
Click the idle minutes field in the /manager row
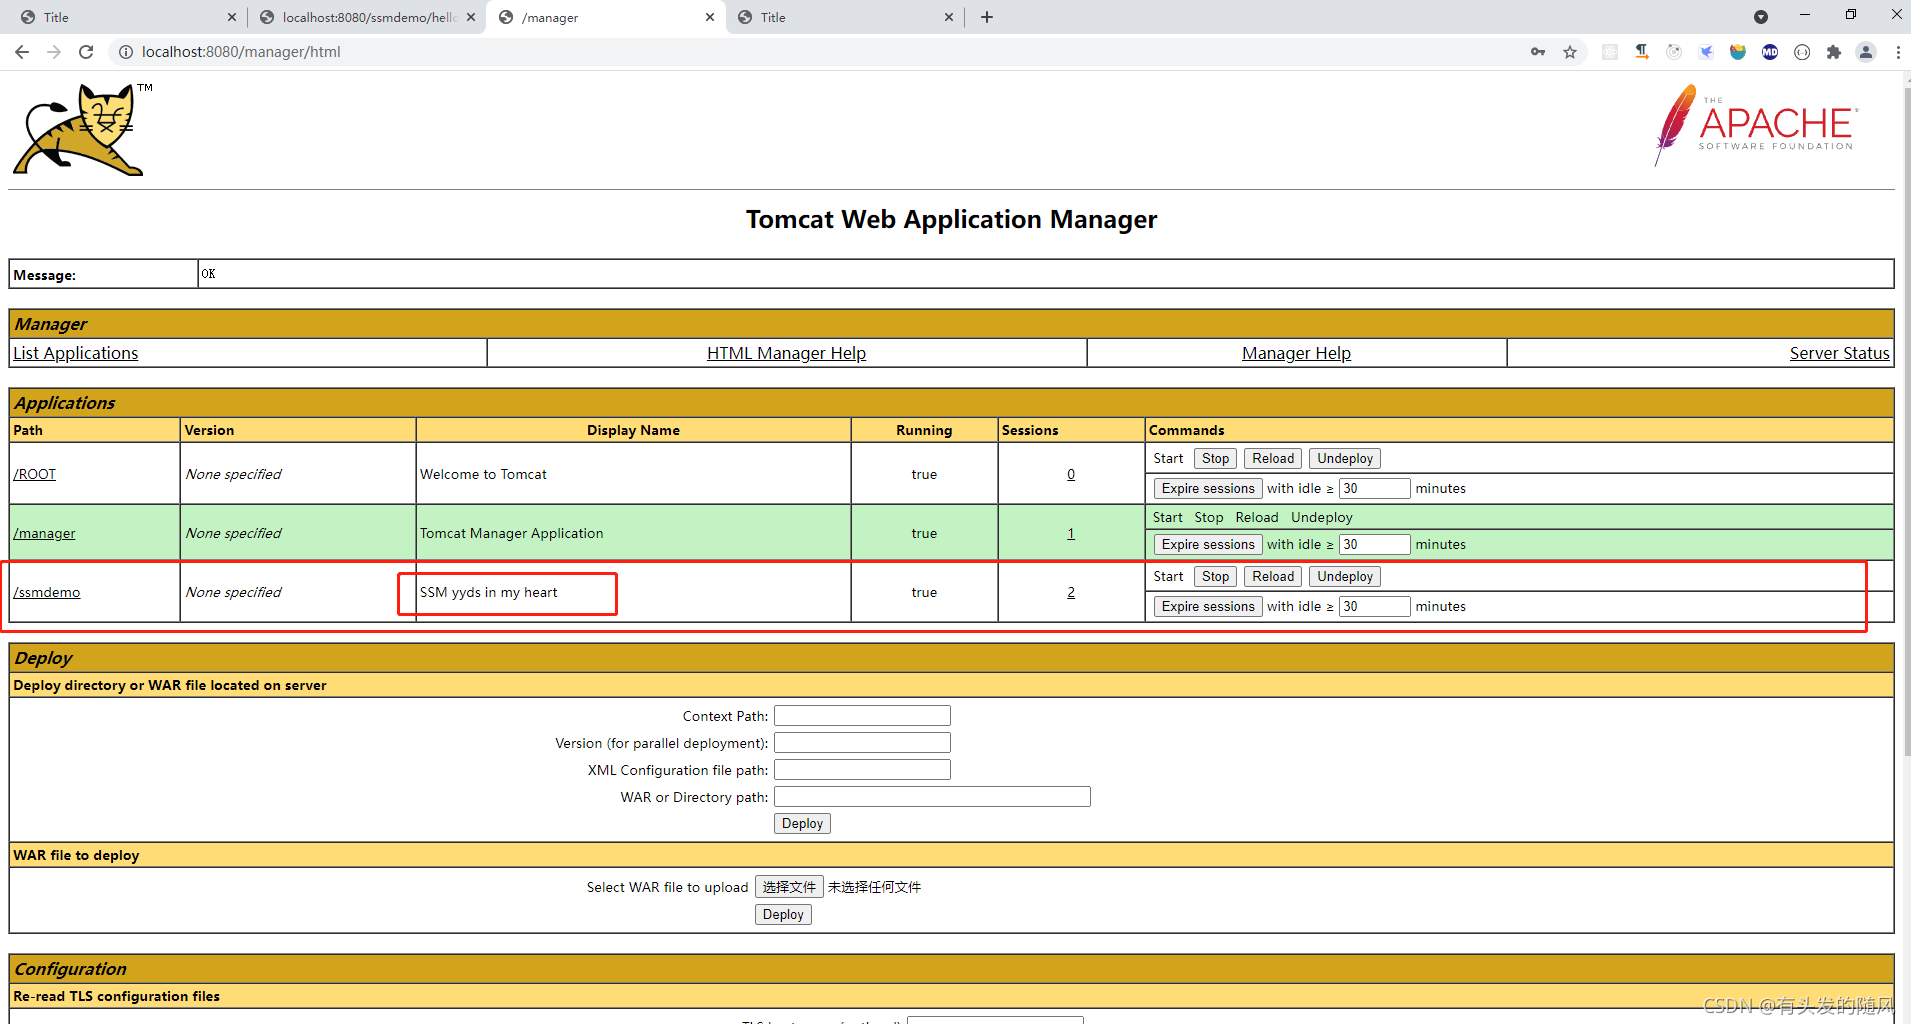pyautogui.click(x=1374, y=544)
